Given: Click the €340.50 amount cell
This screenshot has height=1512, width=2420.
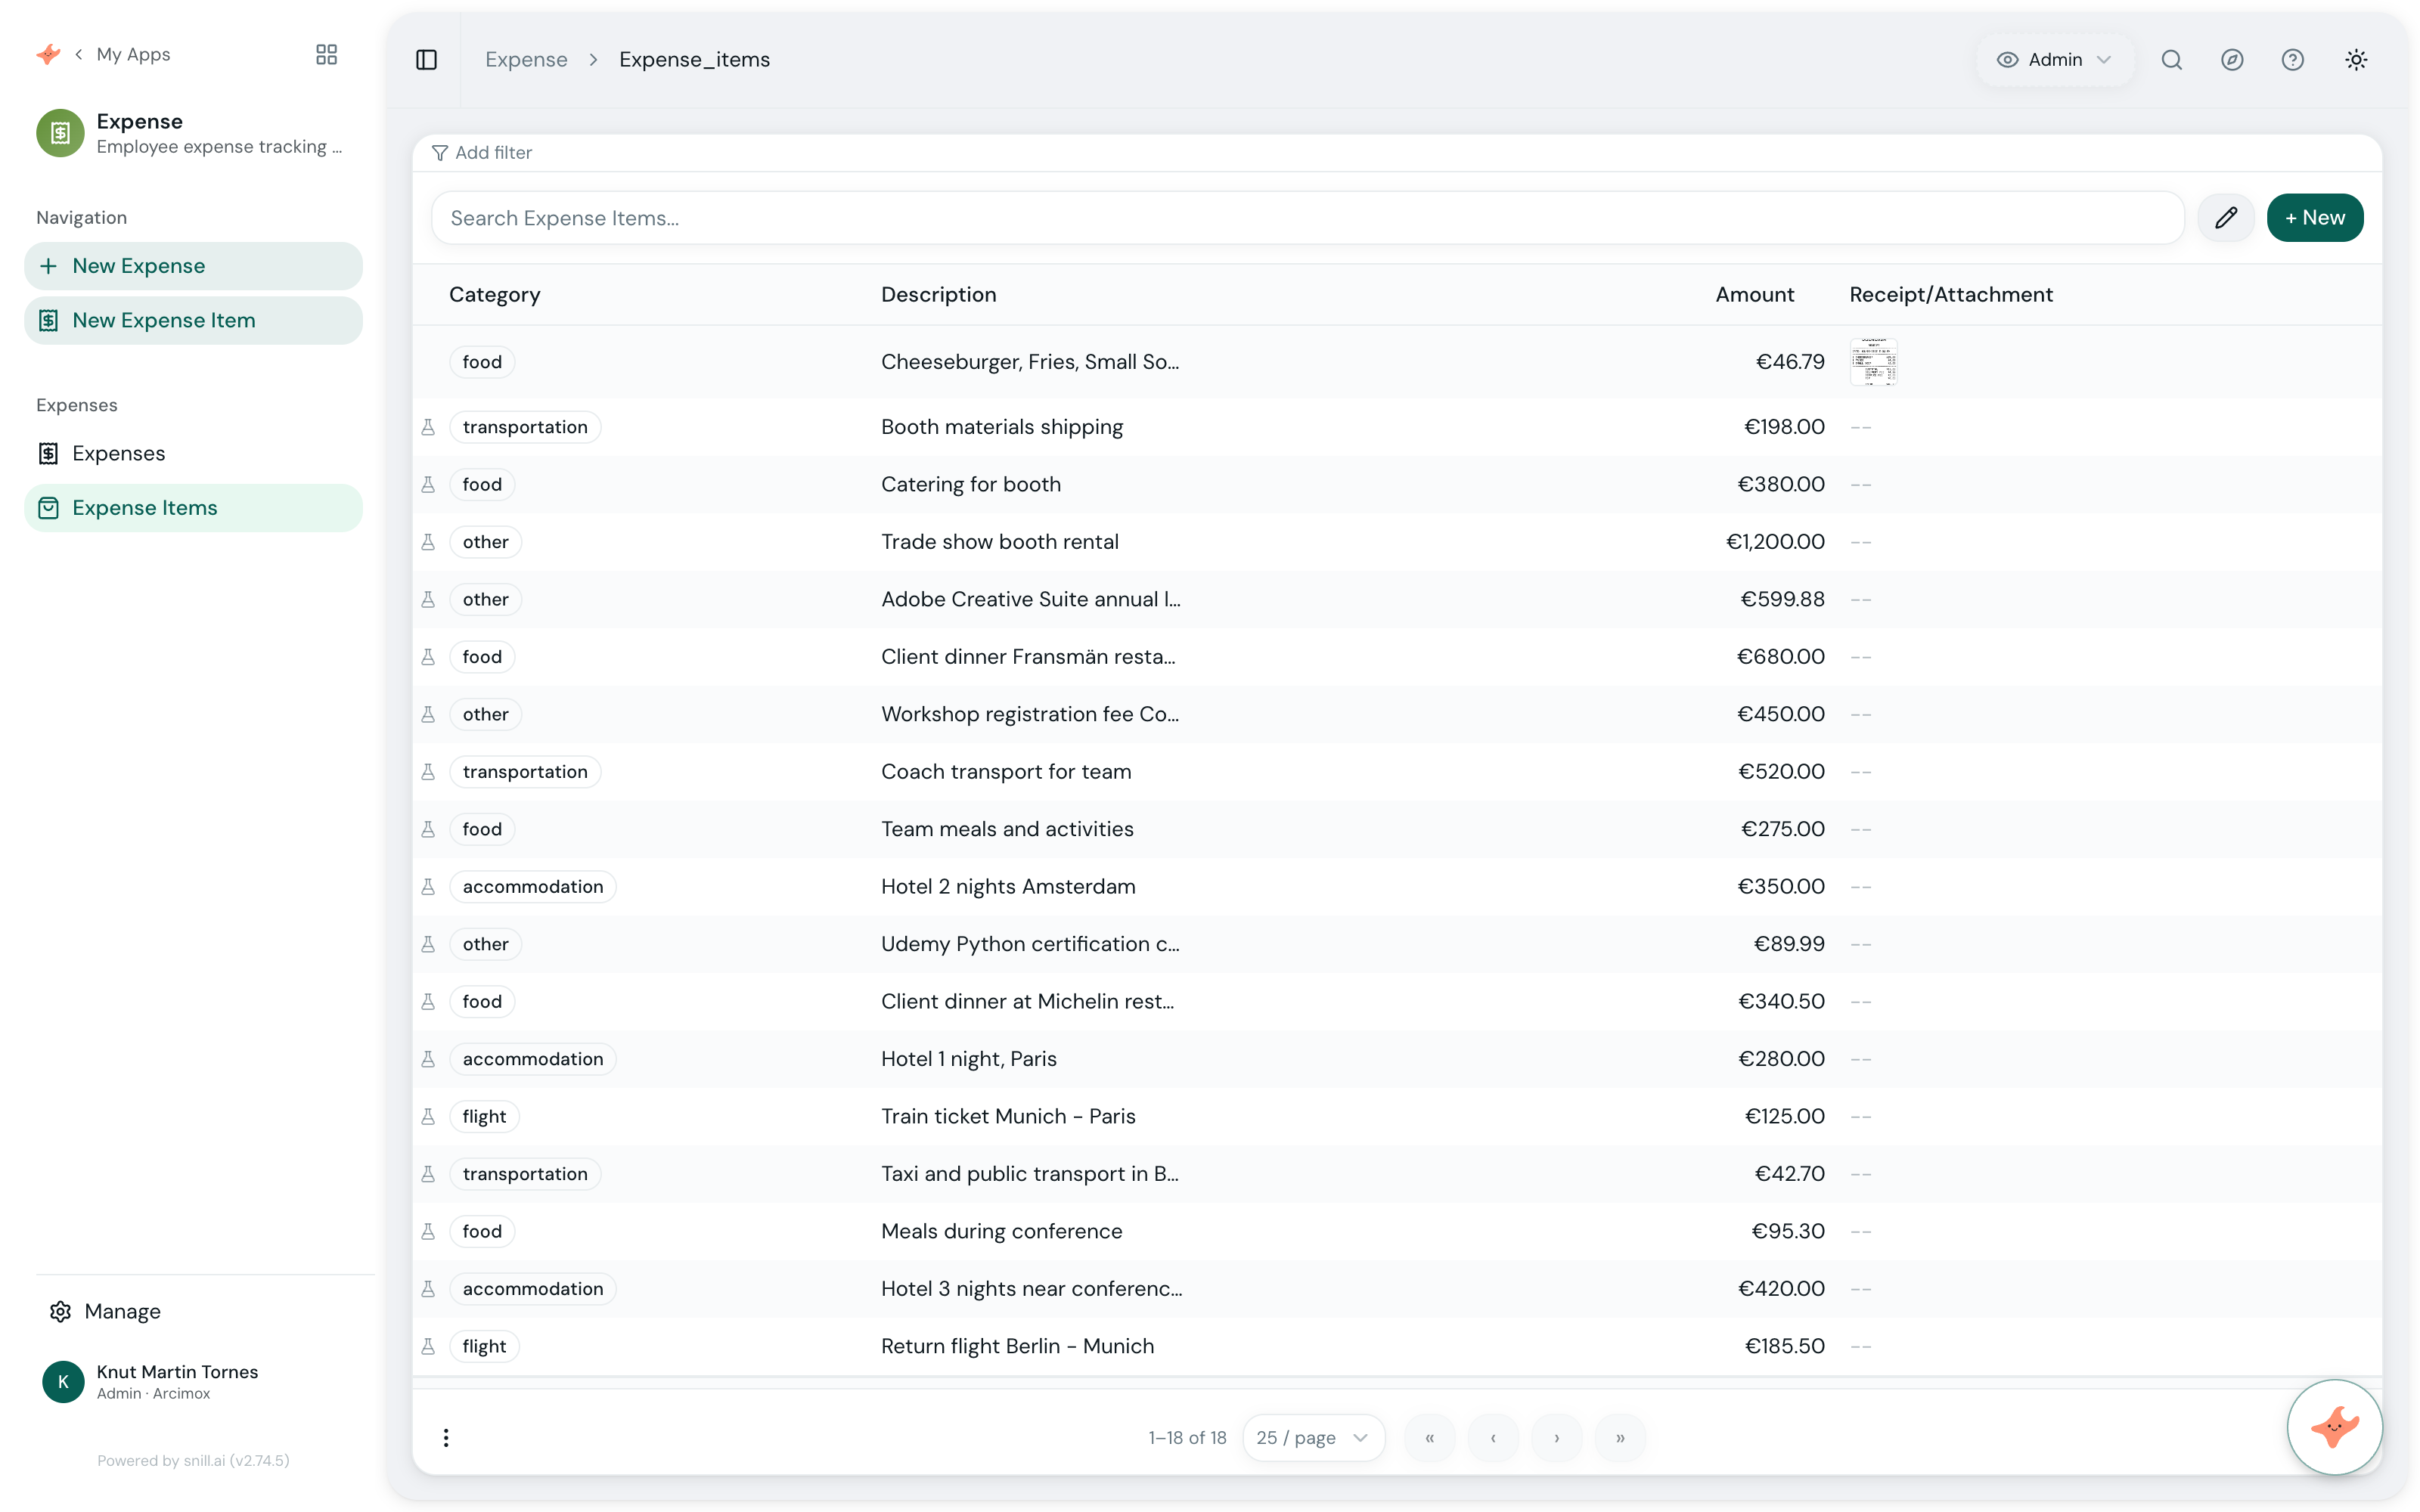Looking at the screenshot, I should tap(1781, 1001).
